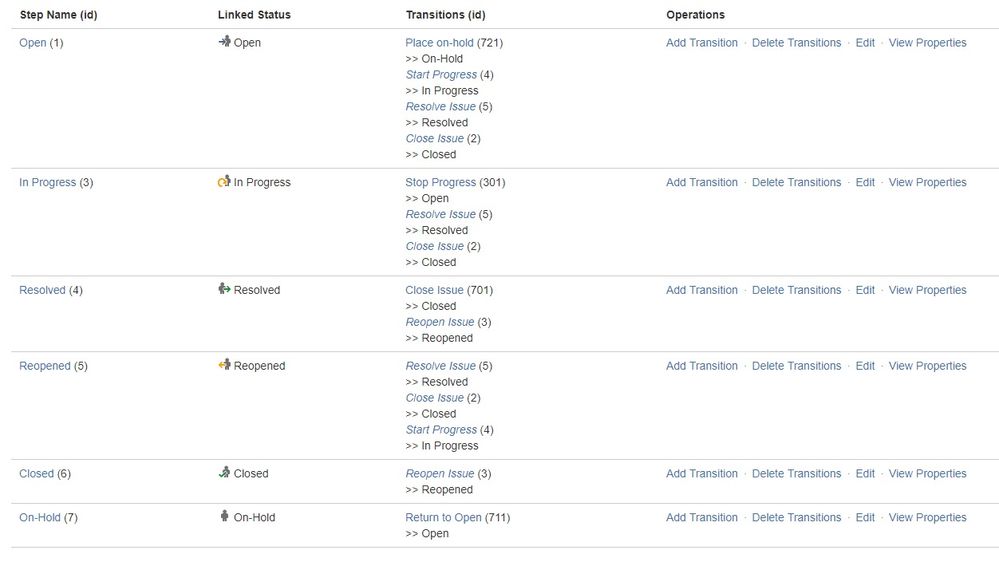Add Transition to the Closed step
This screenshot has width=999, height=575.
pyautogui.click(x=701, y=473)
